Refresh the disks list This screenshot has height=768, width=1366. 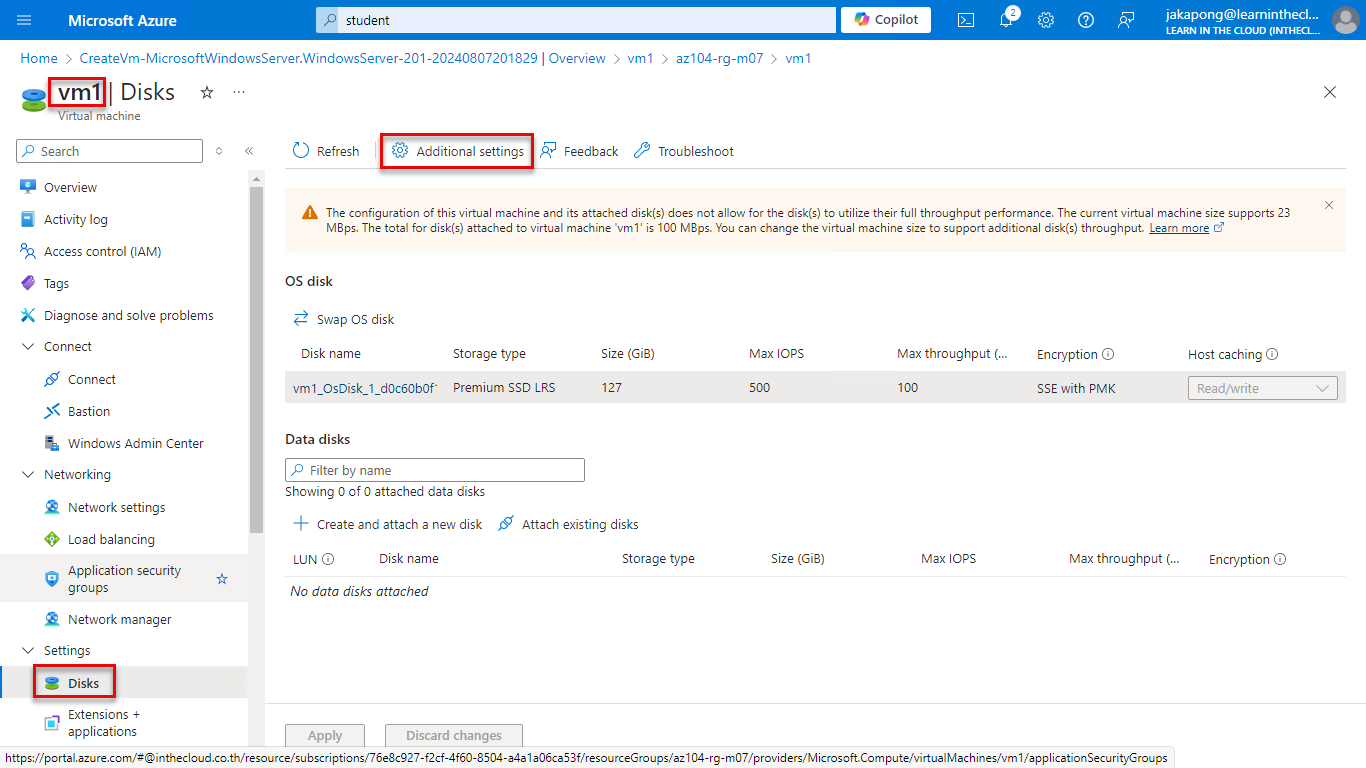click(326, 151)
